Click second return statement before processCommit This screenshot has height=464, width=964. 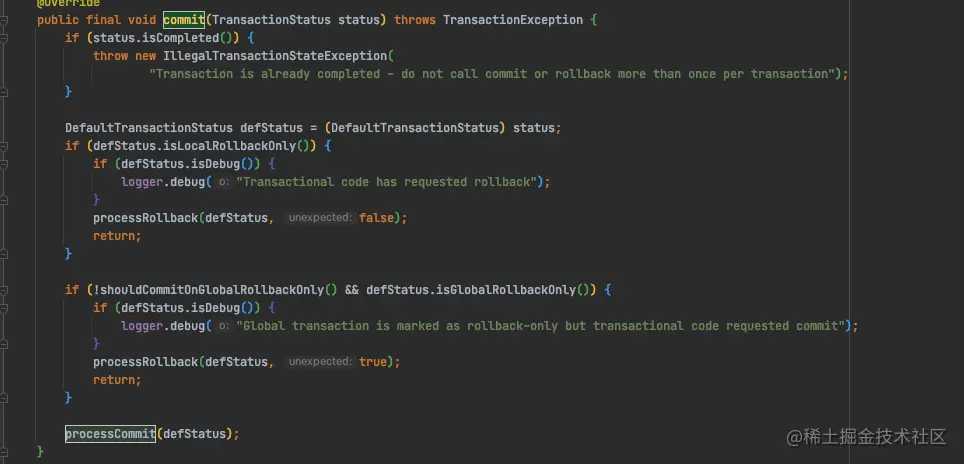click(117, 380)
